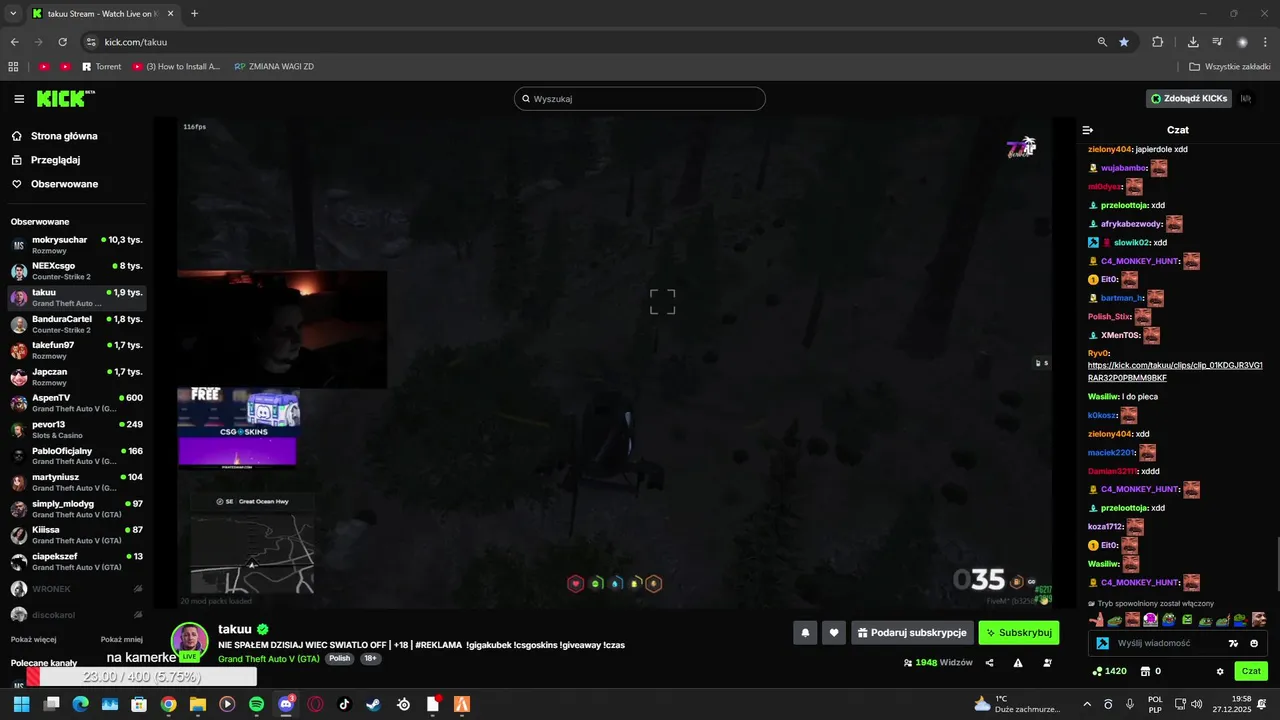Open BanduraCartel channel in the sidebar
This screenshot has height=720, width=1280.
[77, 324]
